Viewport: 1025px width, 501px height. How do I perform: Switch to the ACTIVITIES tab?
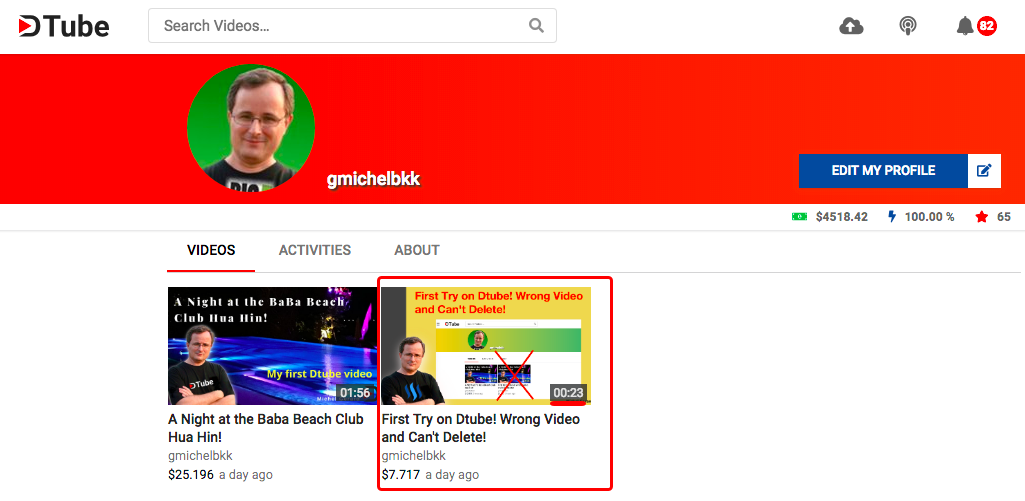314,250
